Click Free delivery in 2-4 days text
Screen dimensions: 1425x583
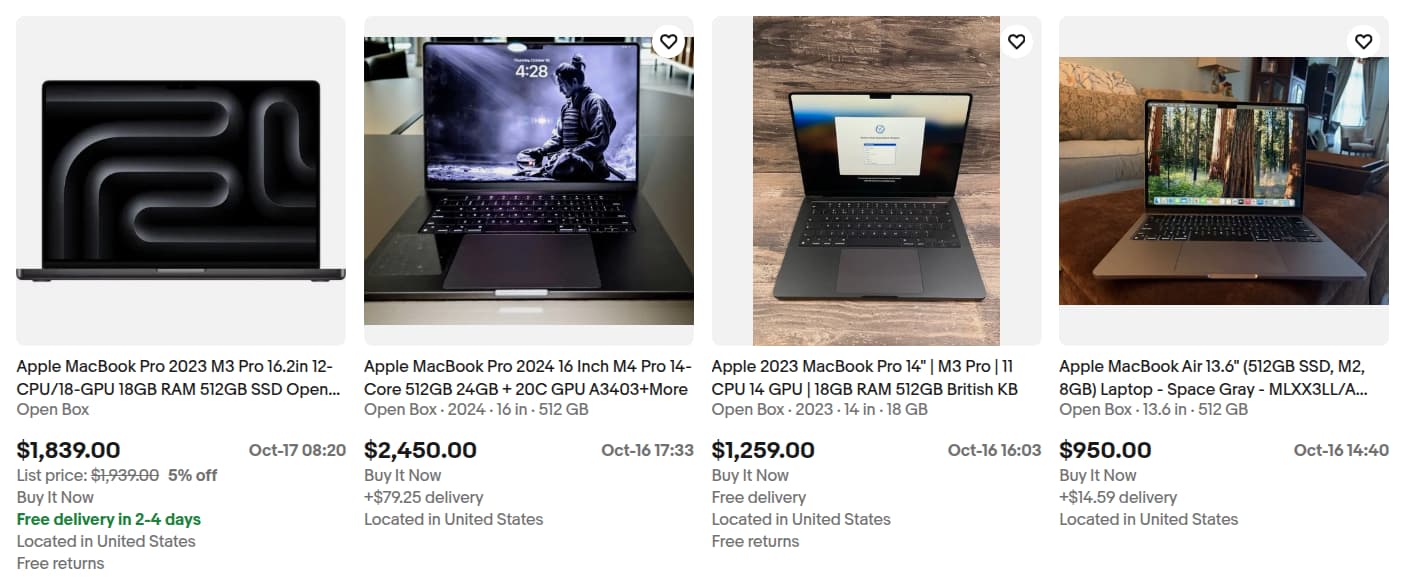pos(109,519)
